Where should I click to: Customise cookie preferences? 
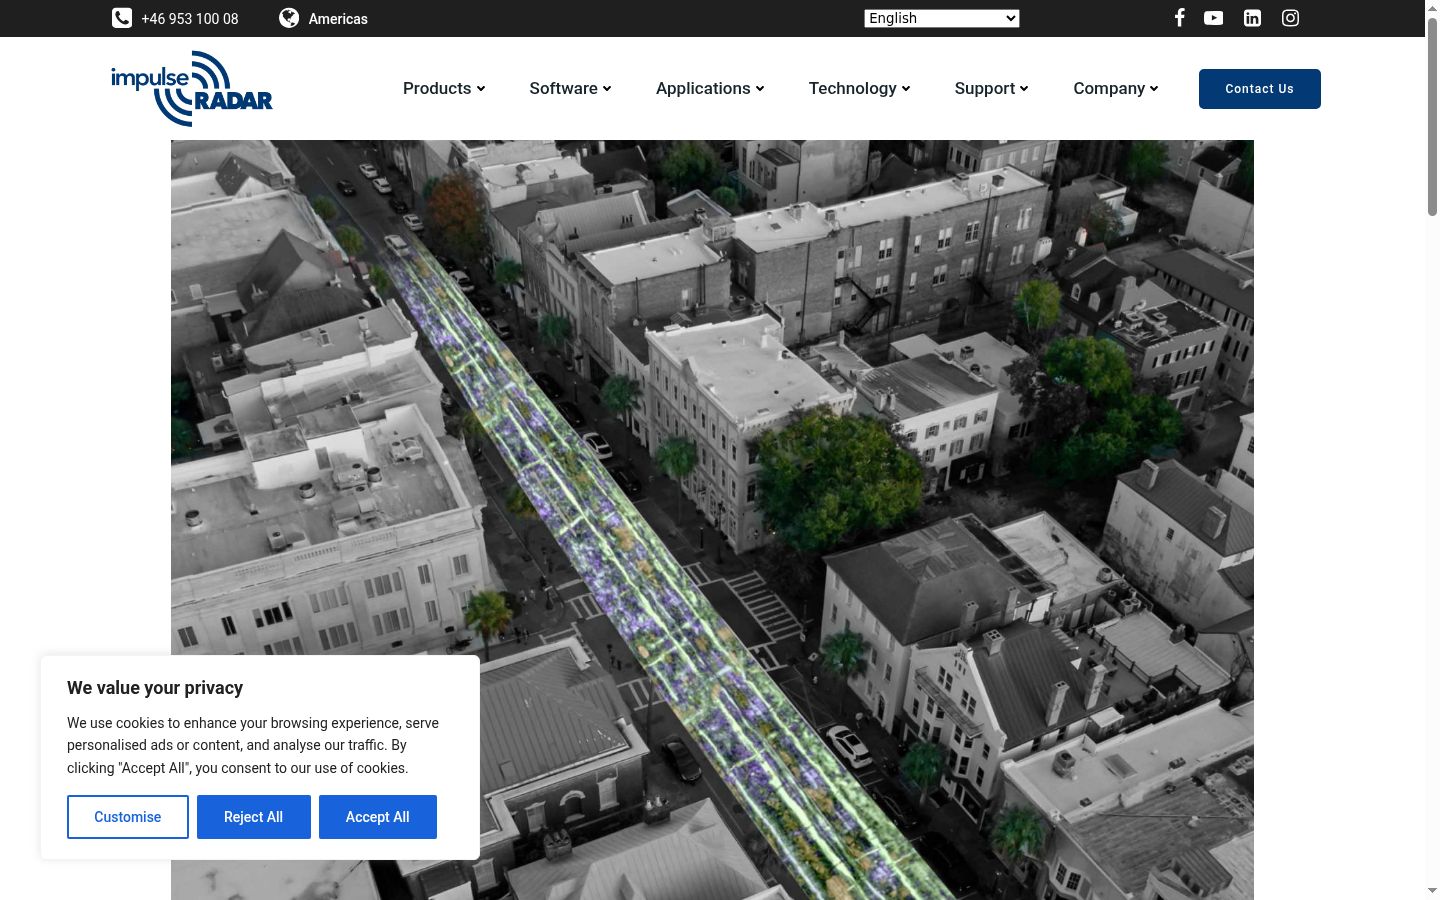tap(128, 817)
